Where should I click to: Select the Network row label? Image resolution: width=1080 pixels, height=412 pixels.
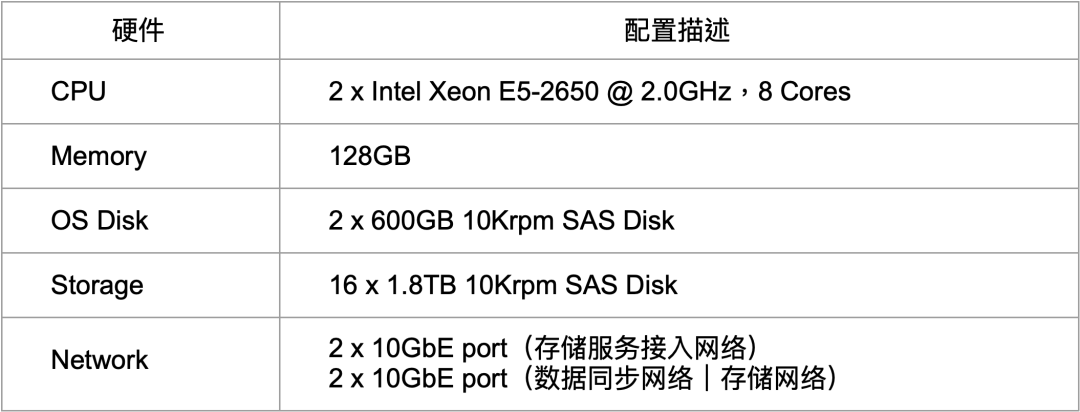[99, 357]
